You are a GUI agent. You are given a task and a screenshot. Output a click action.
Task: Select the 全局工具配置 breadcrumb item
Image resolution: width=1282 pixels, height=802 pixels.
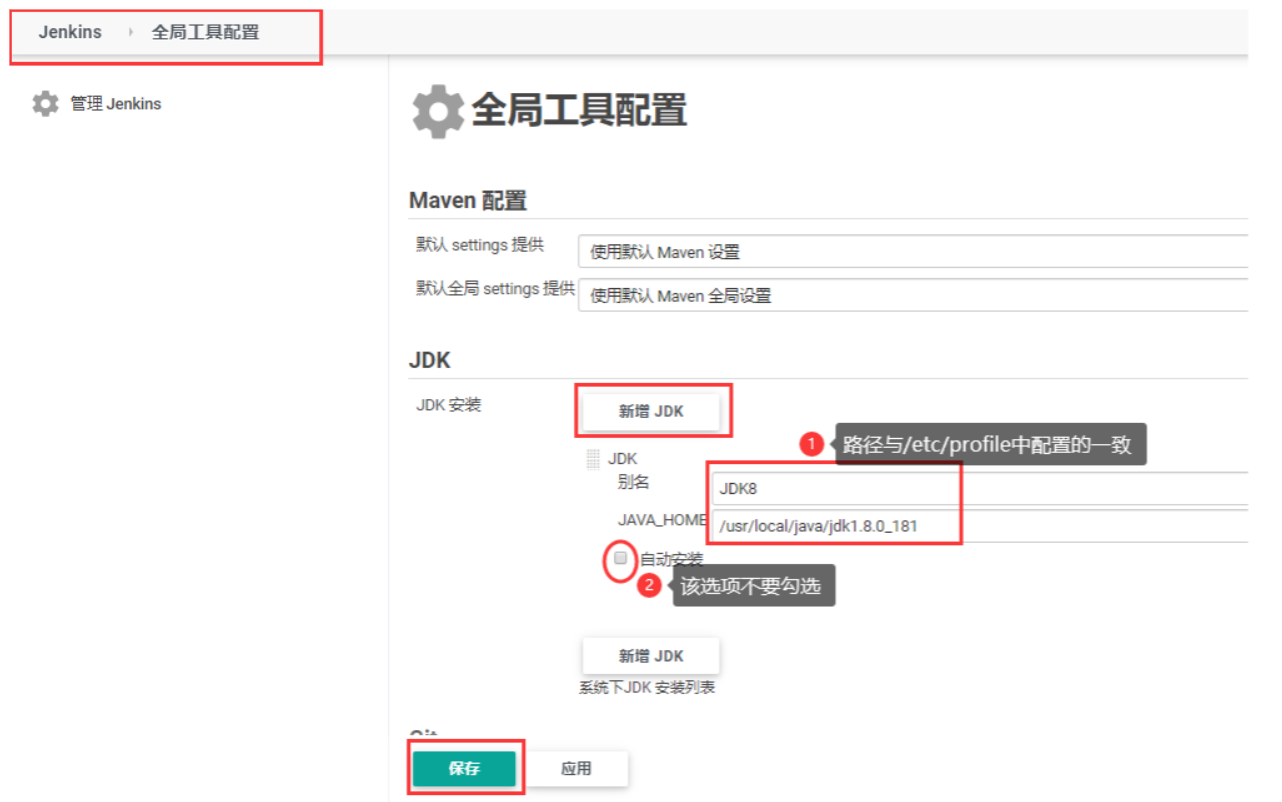pyautogui.click(x=205, y=32)
